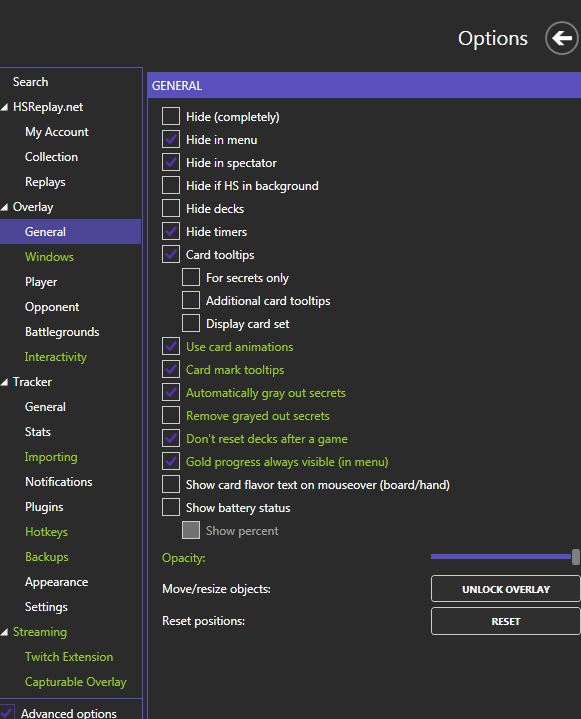Image resolution: width=581 pixels, height=719 pixels.
Task: Disable Card tooltips checkbox
Action: pyautogui.click(x=171, y=254)
